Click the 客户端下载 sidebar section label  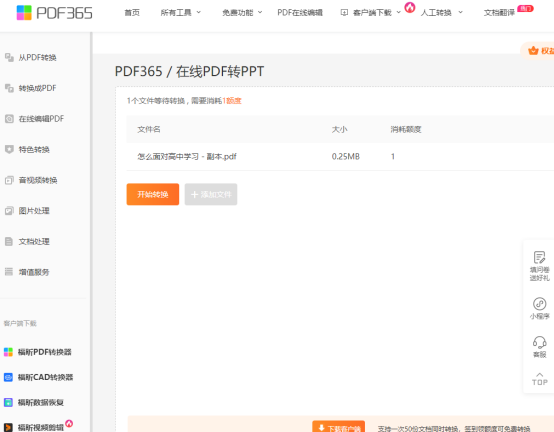[20, 323]
